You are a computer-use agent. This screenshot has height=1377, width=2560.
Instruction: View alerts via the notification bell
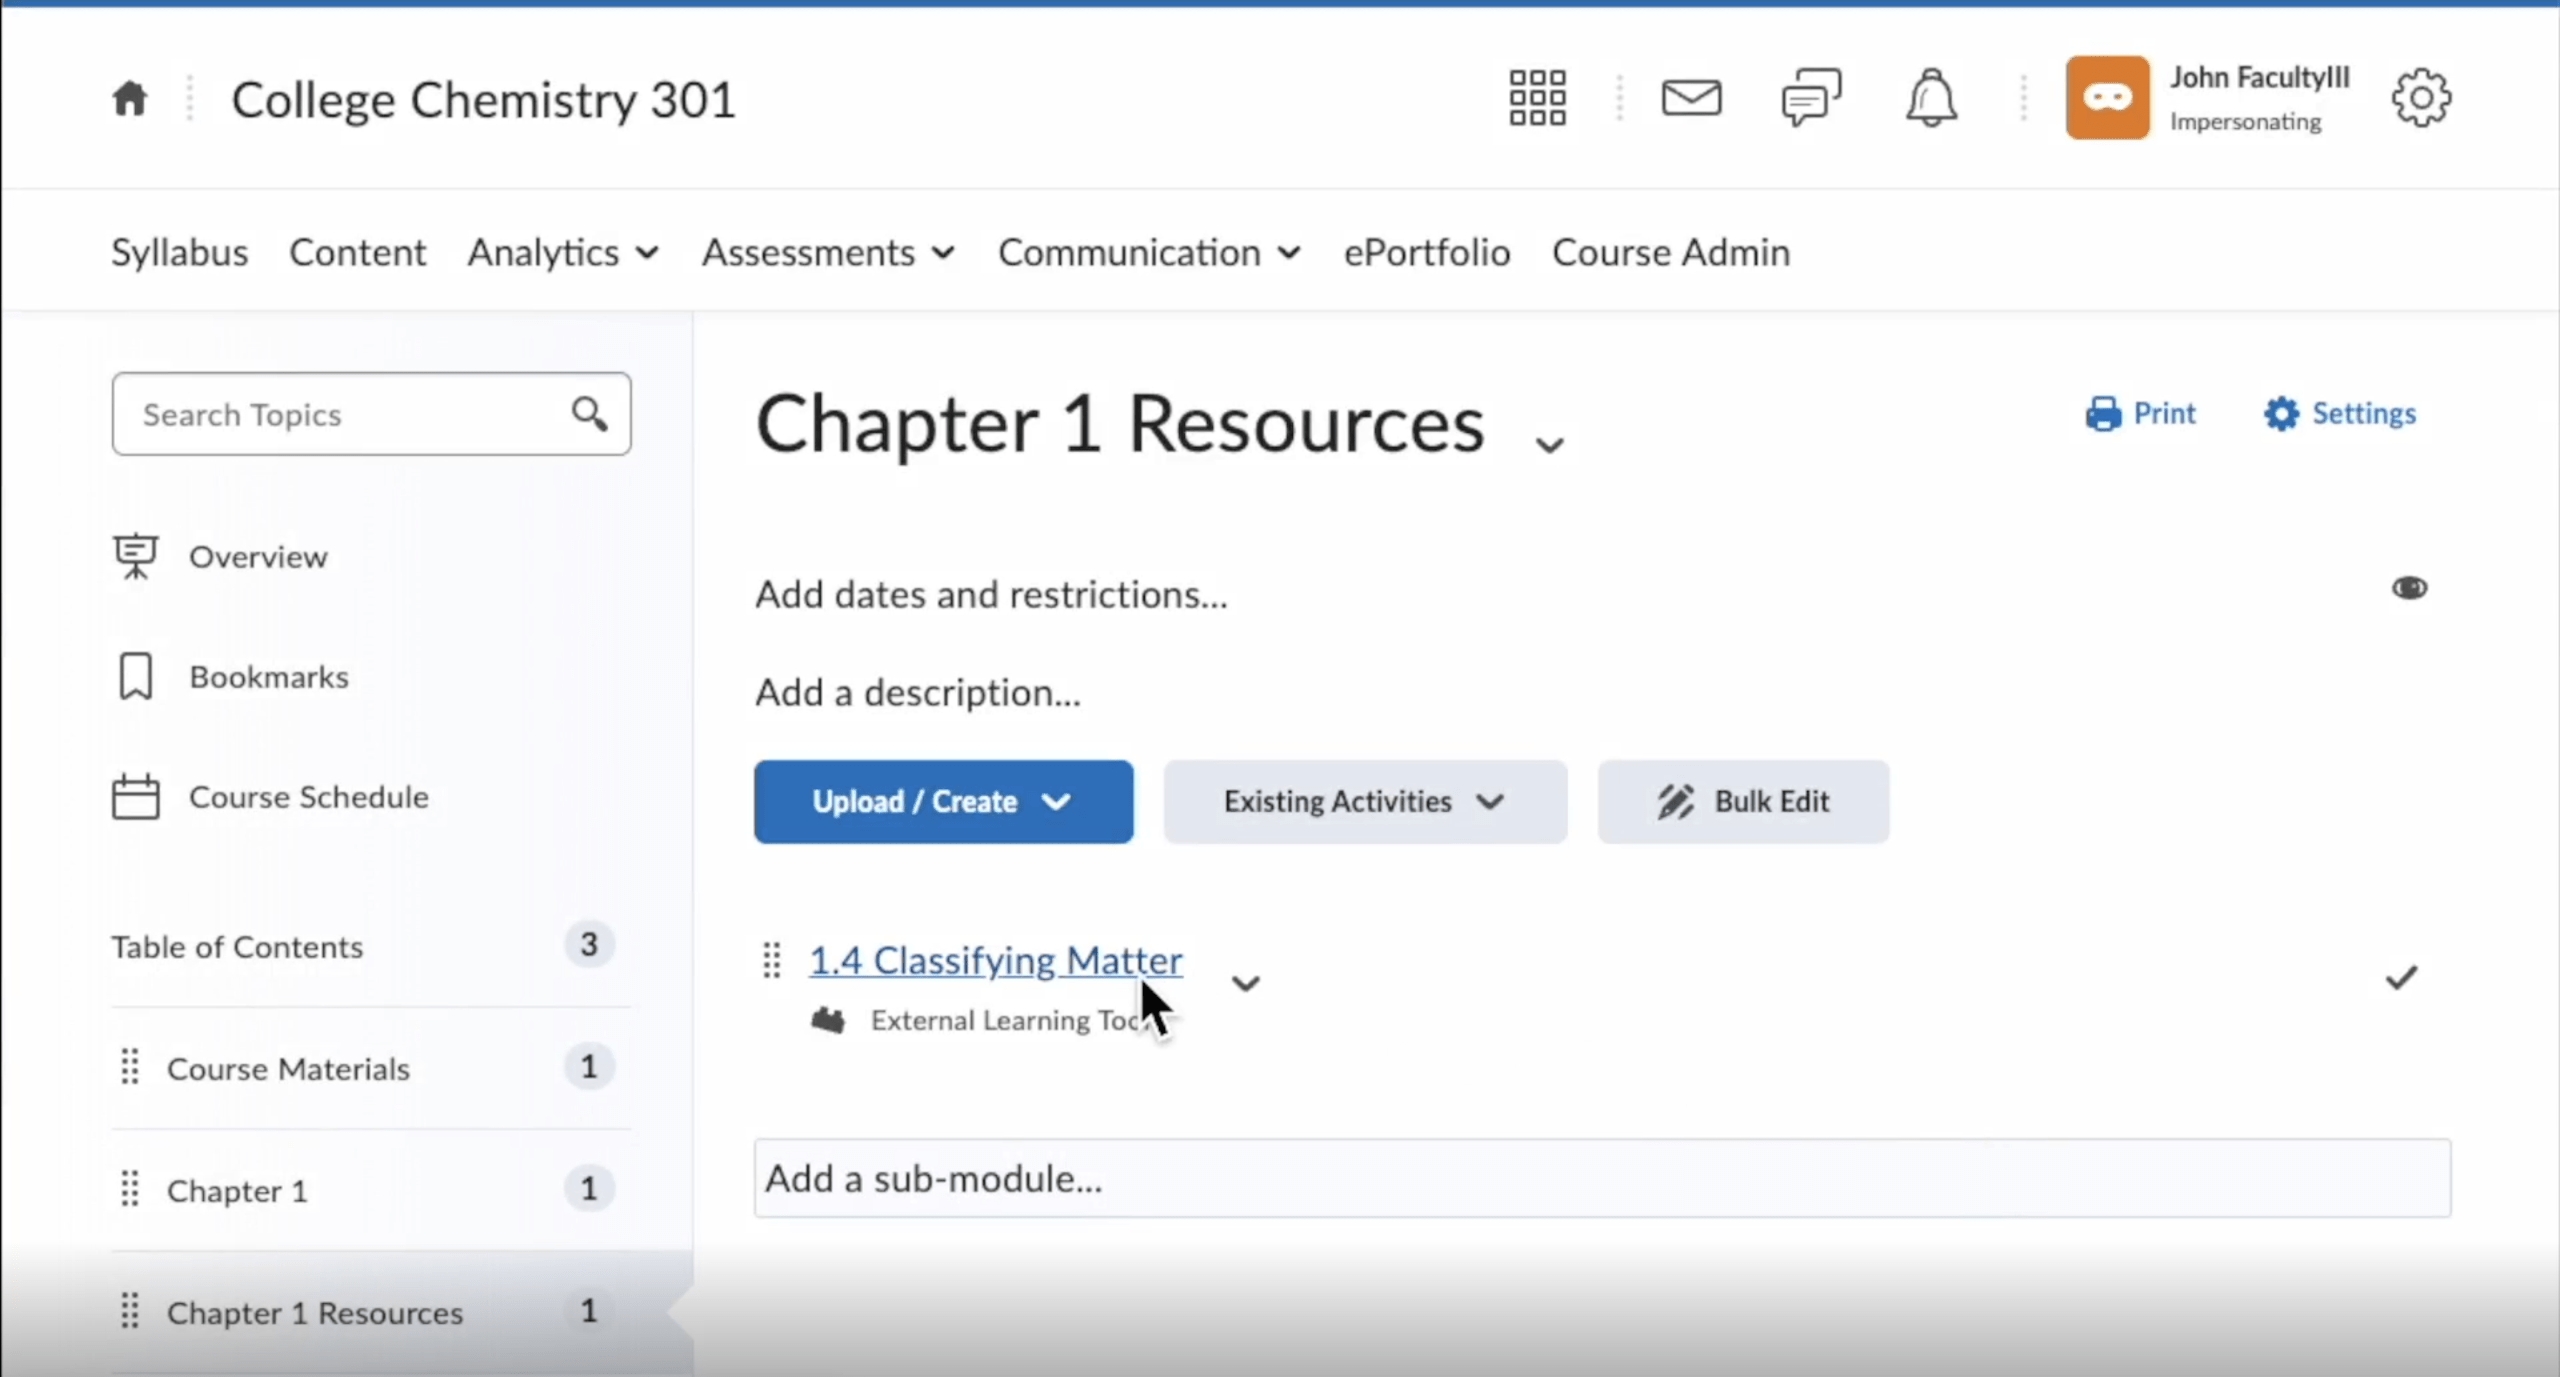coord(1930,97)
